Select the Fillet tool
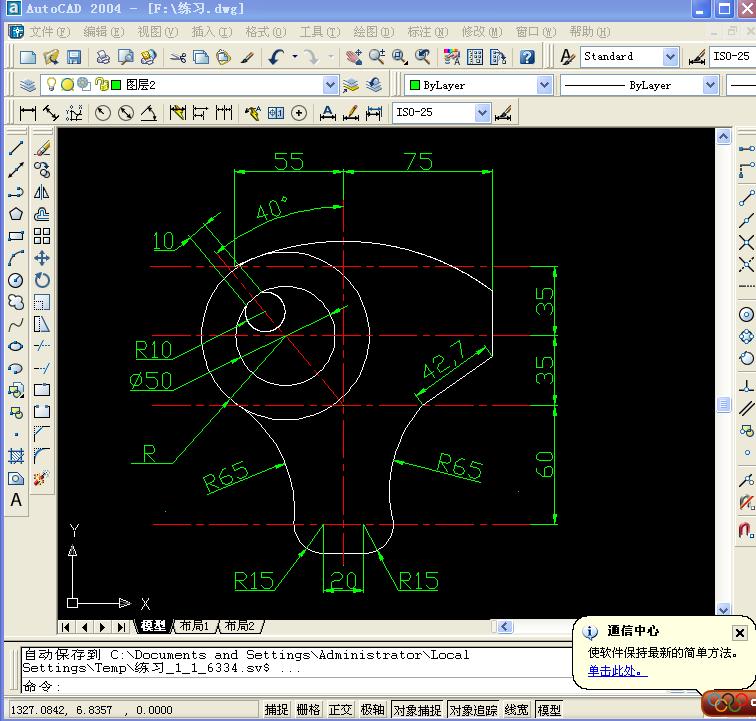This screenshot has height=721, width=756. pos(42,456)
